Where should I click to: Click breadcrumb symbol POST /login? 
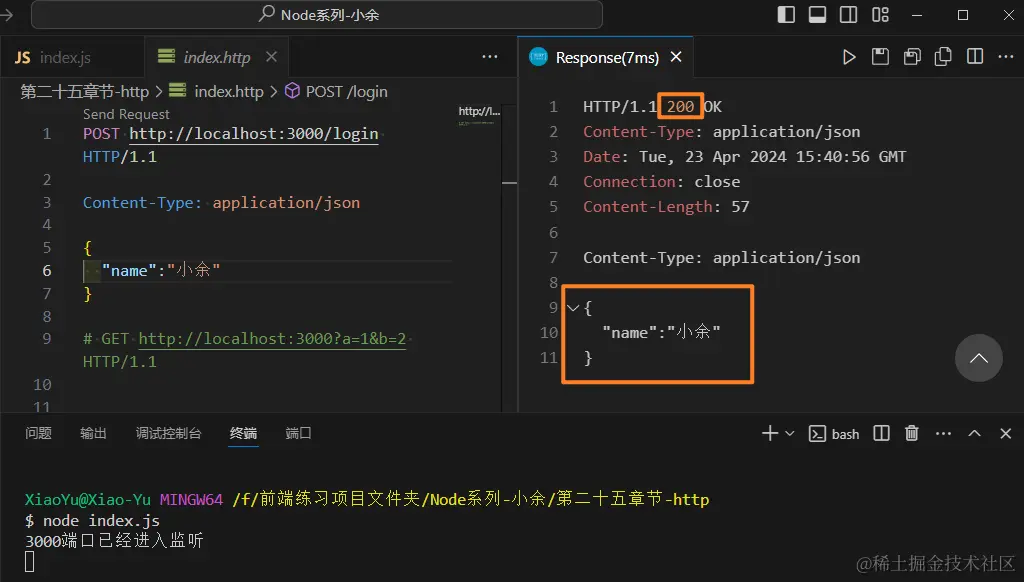[x=346, y=91]
